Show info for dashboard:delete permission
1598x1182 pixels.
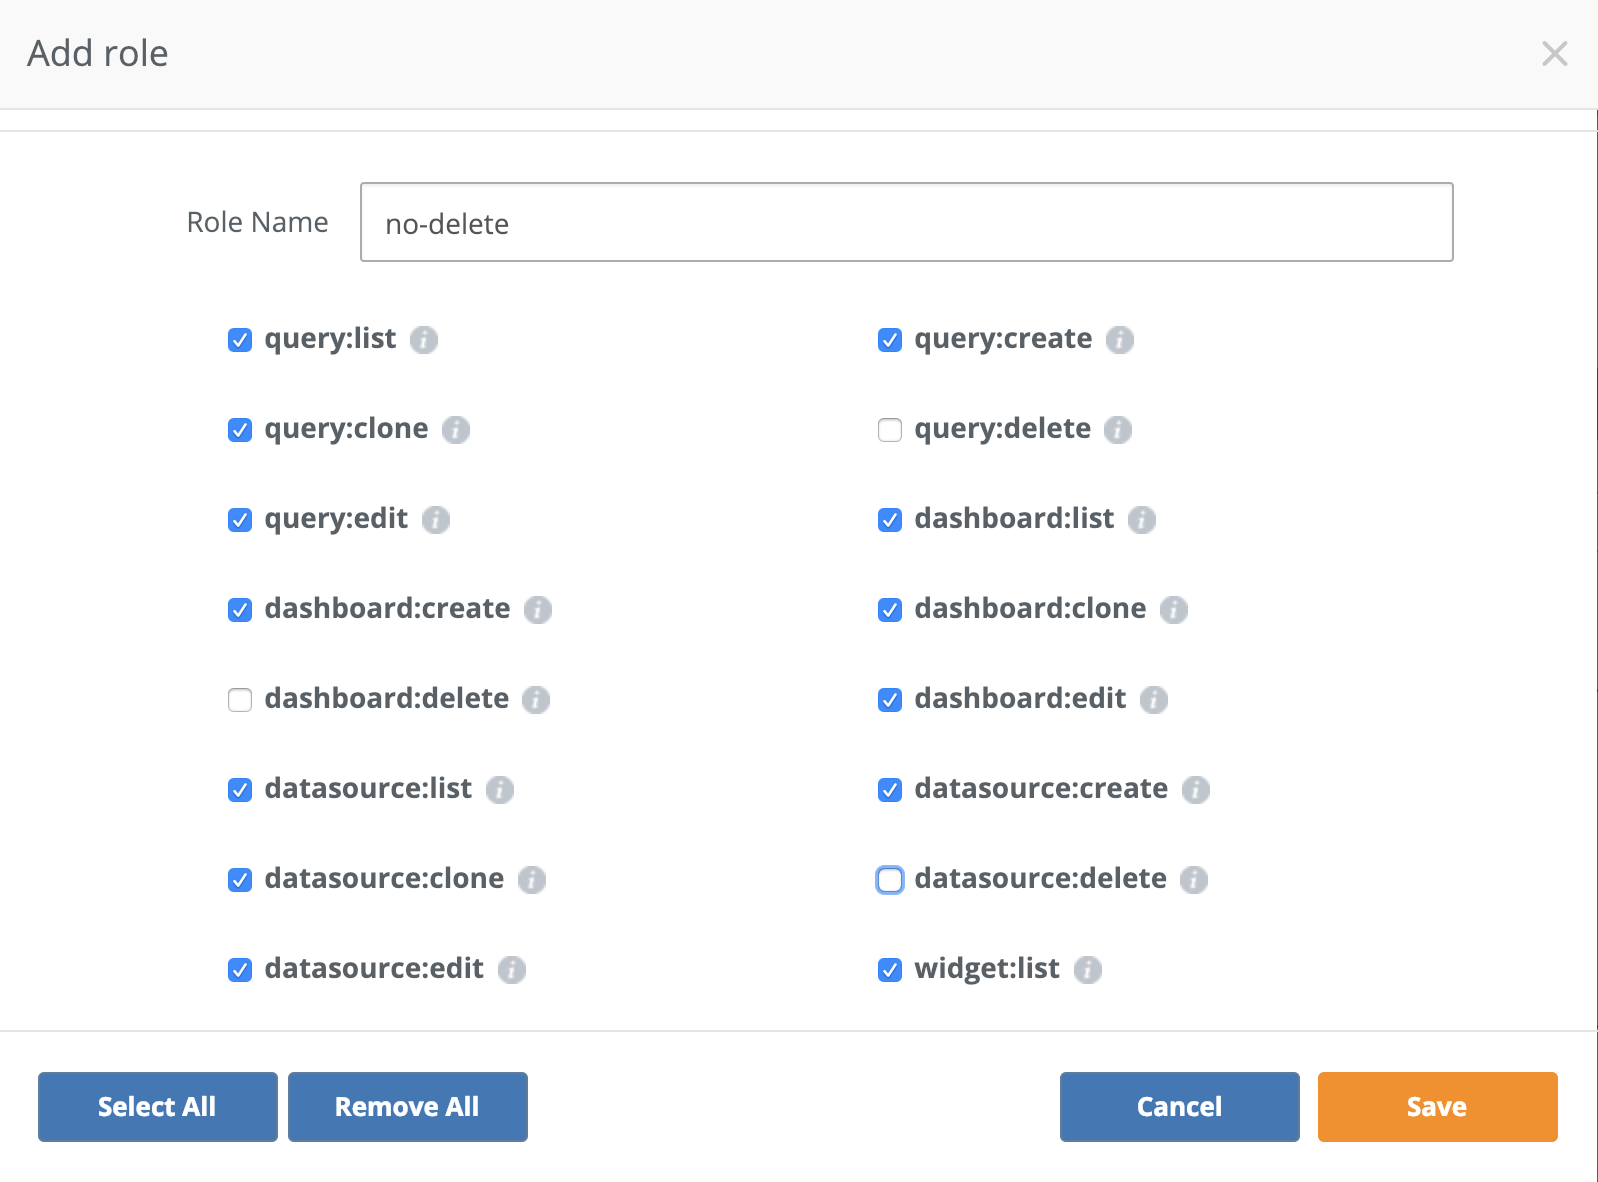536,700
